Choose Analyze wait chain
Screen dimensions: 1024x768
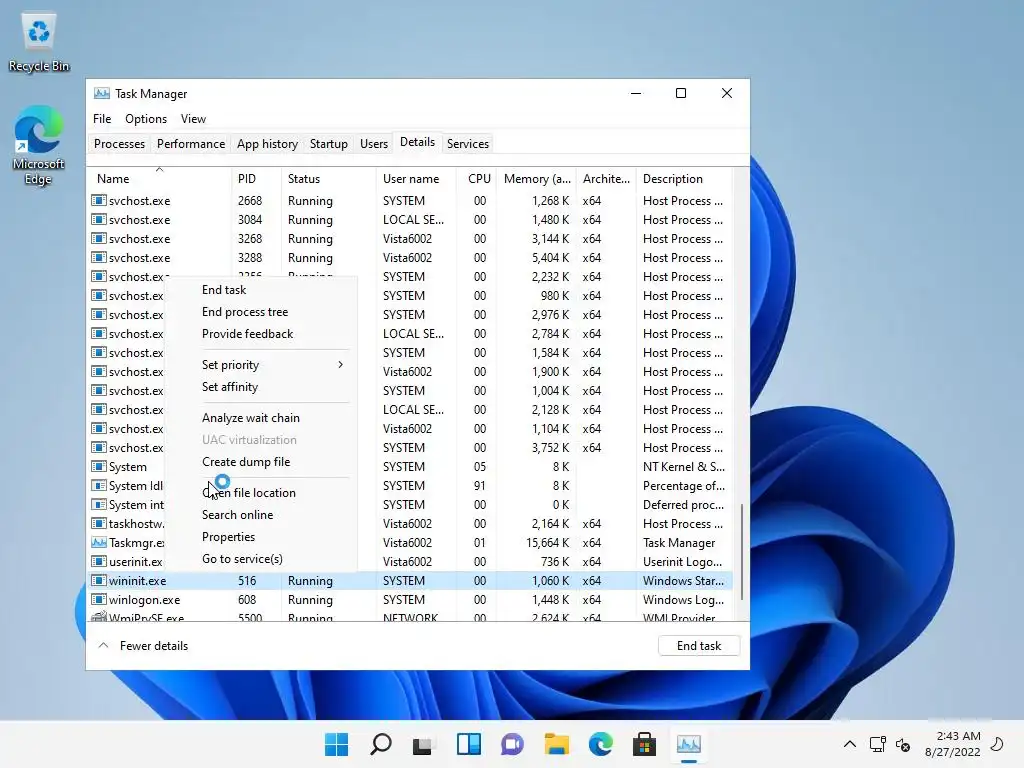point(251,418)
